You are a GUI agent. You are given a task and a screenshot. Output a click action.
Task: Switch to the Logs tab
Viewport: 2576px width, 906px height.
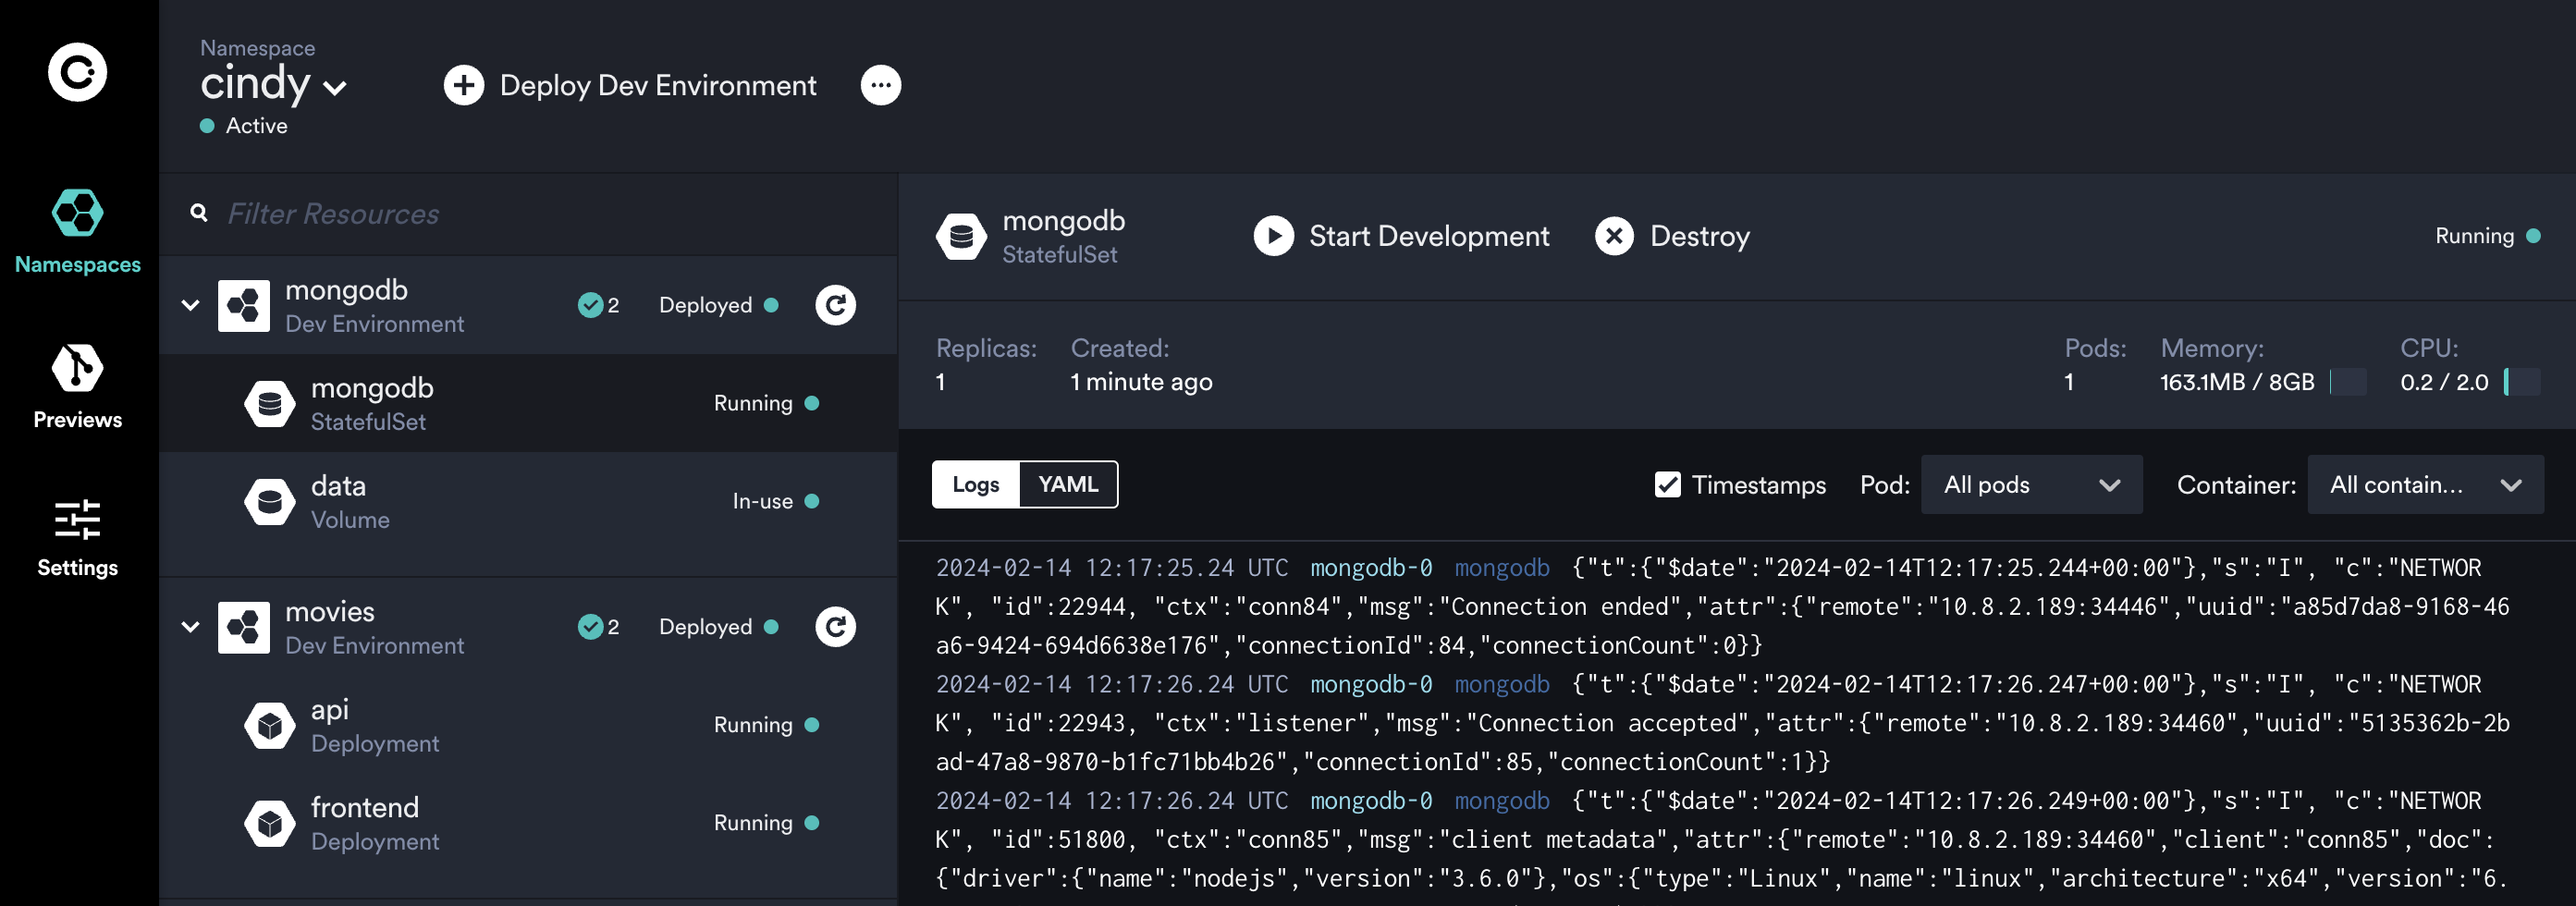tap(976, 485)
